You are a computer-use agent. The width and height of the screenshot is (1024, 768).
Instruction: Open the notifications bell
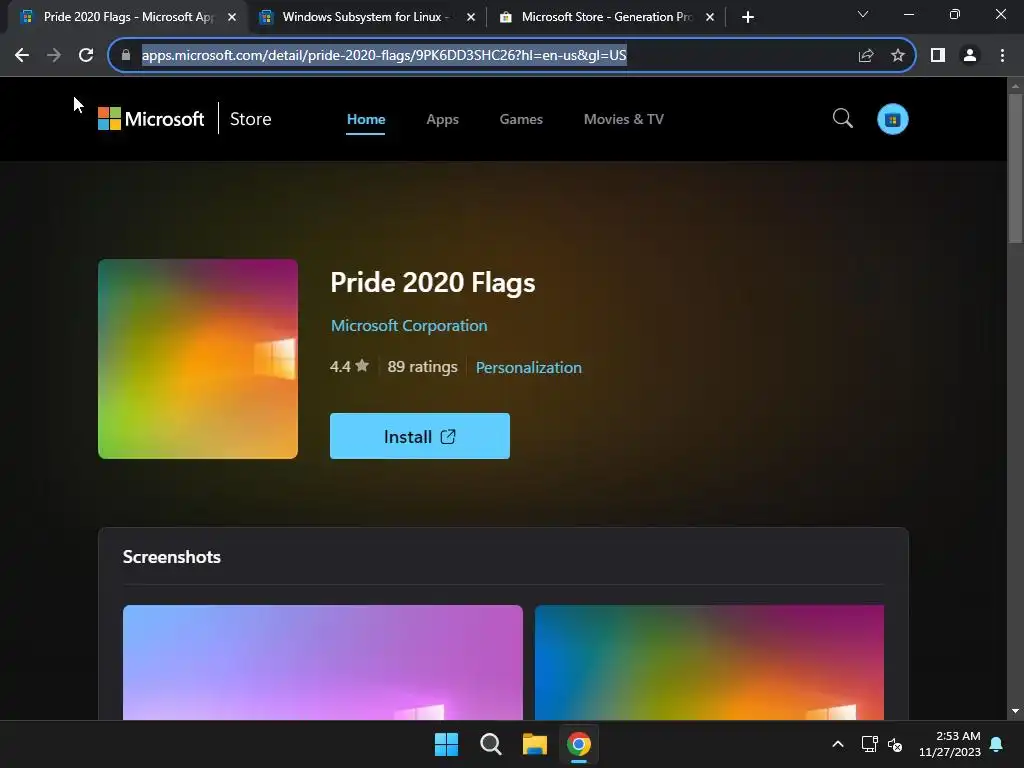997,744
